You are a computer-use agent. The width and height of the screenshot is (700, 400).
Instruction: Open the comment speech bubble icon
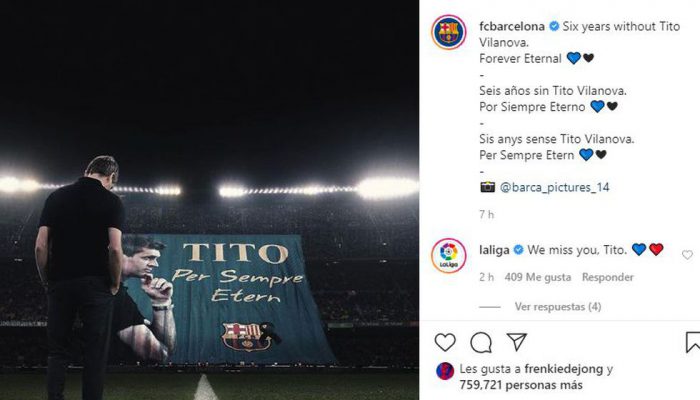click(481, 343)
